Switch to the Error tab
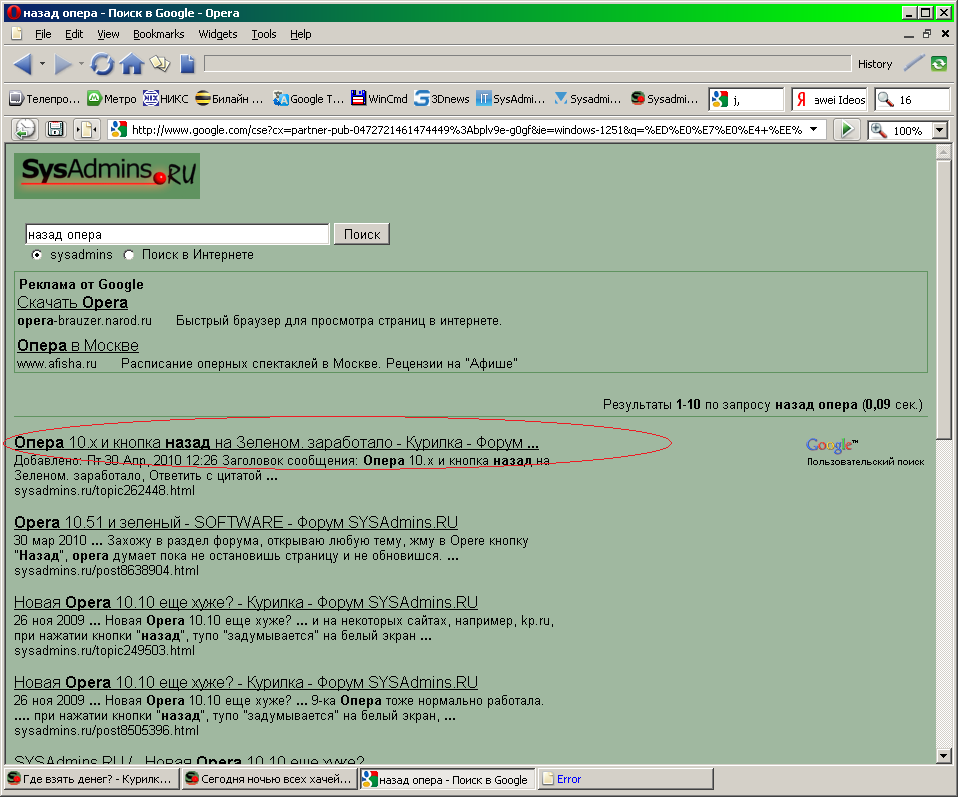Viewport: 958px width, 797px height. [626, 779]
